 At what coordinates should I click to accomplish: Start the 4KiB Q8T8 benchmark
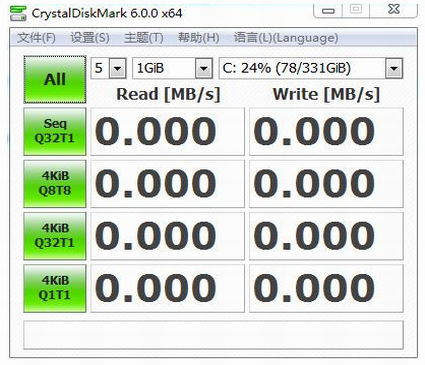55,184
